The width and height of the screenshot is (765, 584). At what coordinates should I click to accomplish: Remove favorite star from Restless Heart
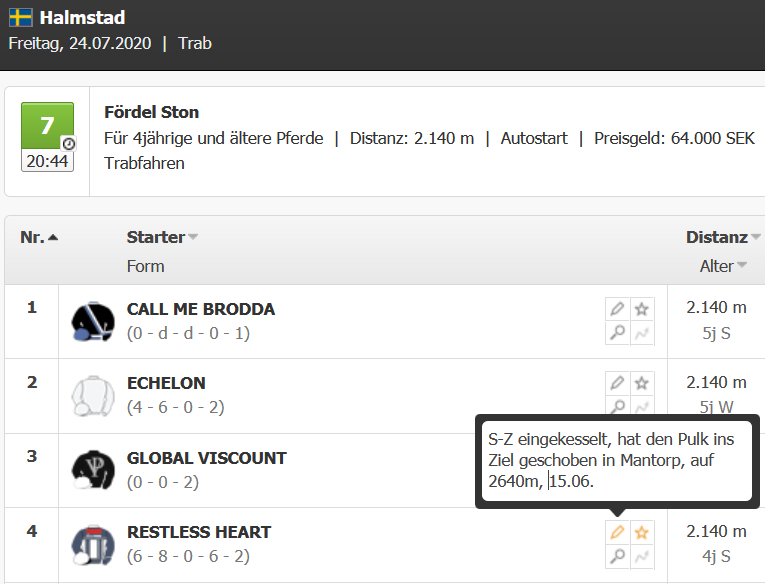[642, 532]
